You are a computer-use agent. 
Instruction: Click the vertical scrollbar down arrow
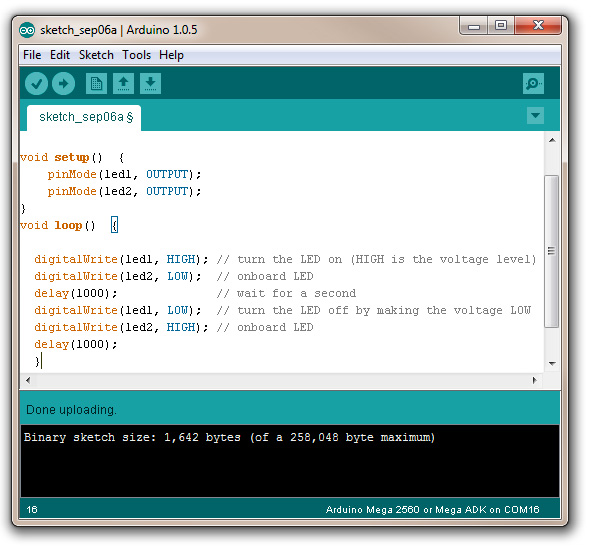click(x=552, y=364)
